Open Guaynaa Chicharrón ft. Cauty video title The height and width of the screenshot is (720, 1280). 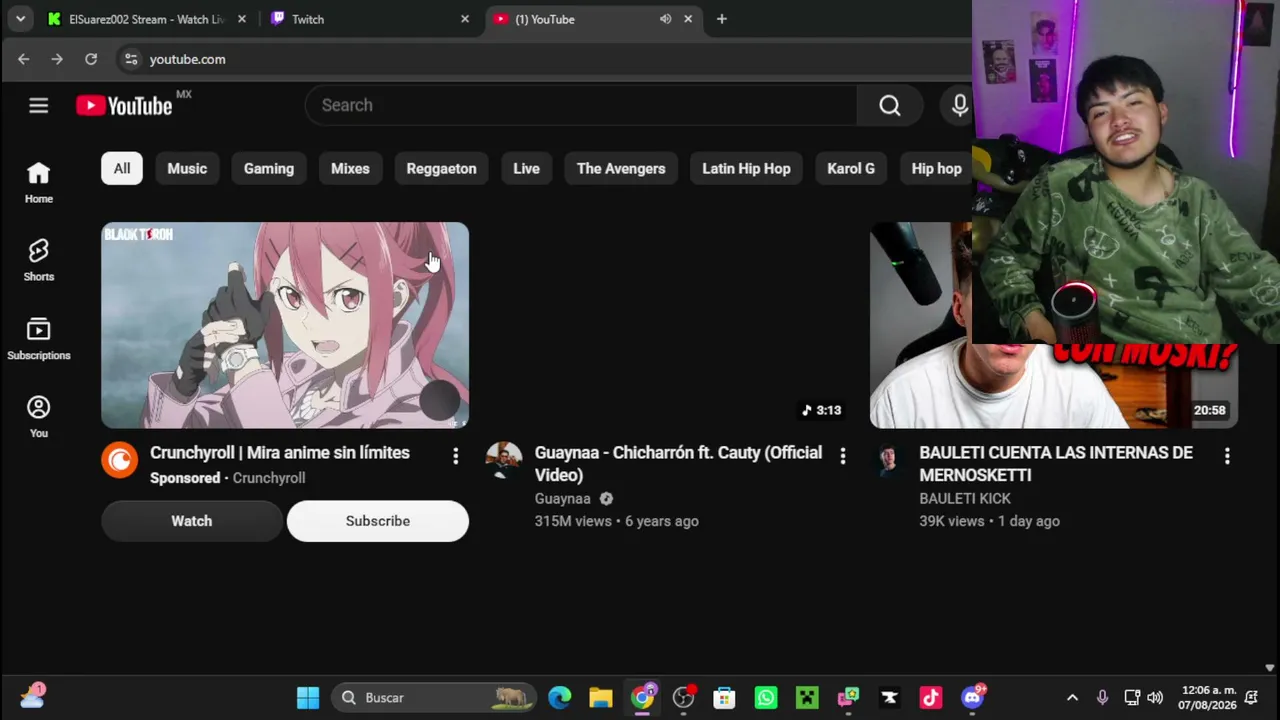point(678,464)
